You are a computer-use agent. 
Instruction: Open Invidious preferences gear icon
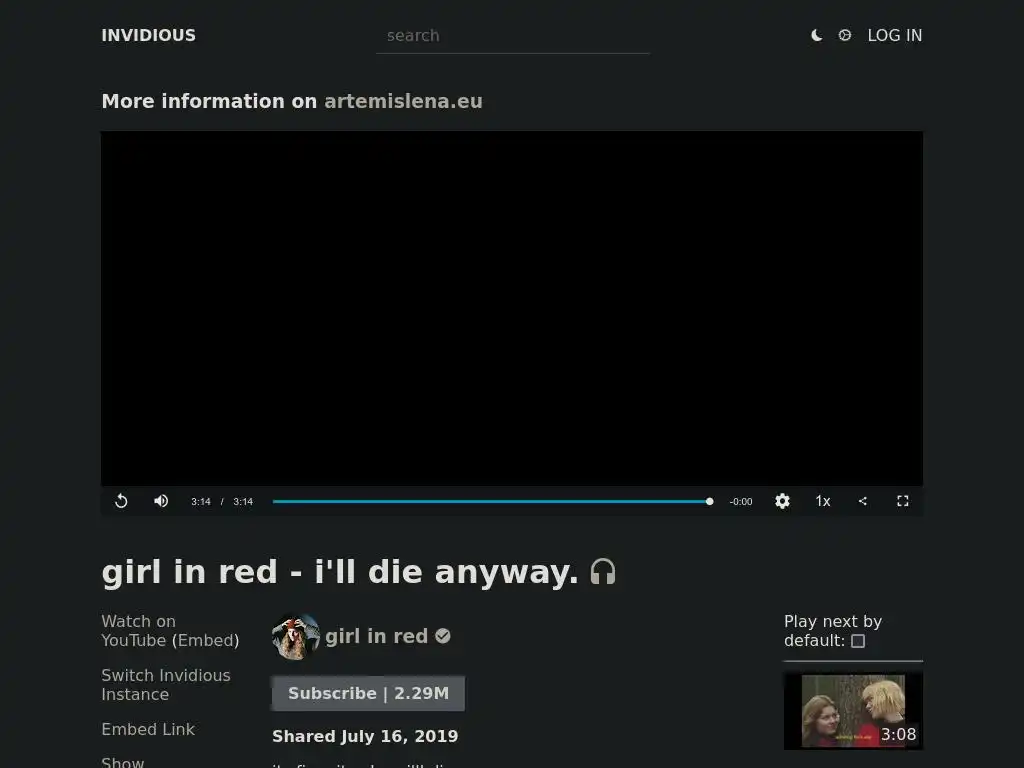(844, 35)
